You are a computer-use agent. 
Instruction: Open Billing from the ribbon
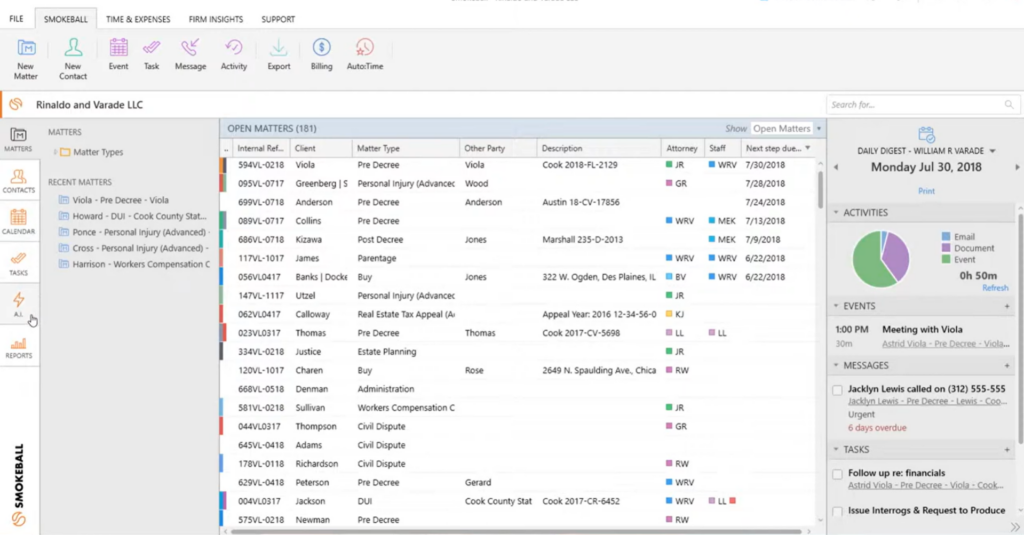321,54
